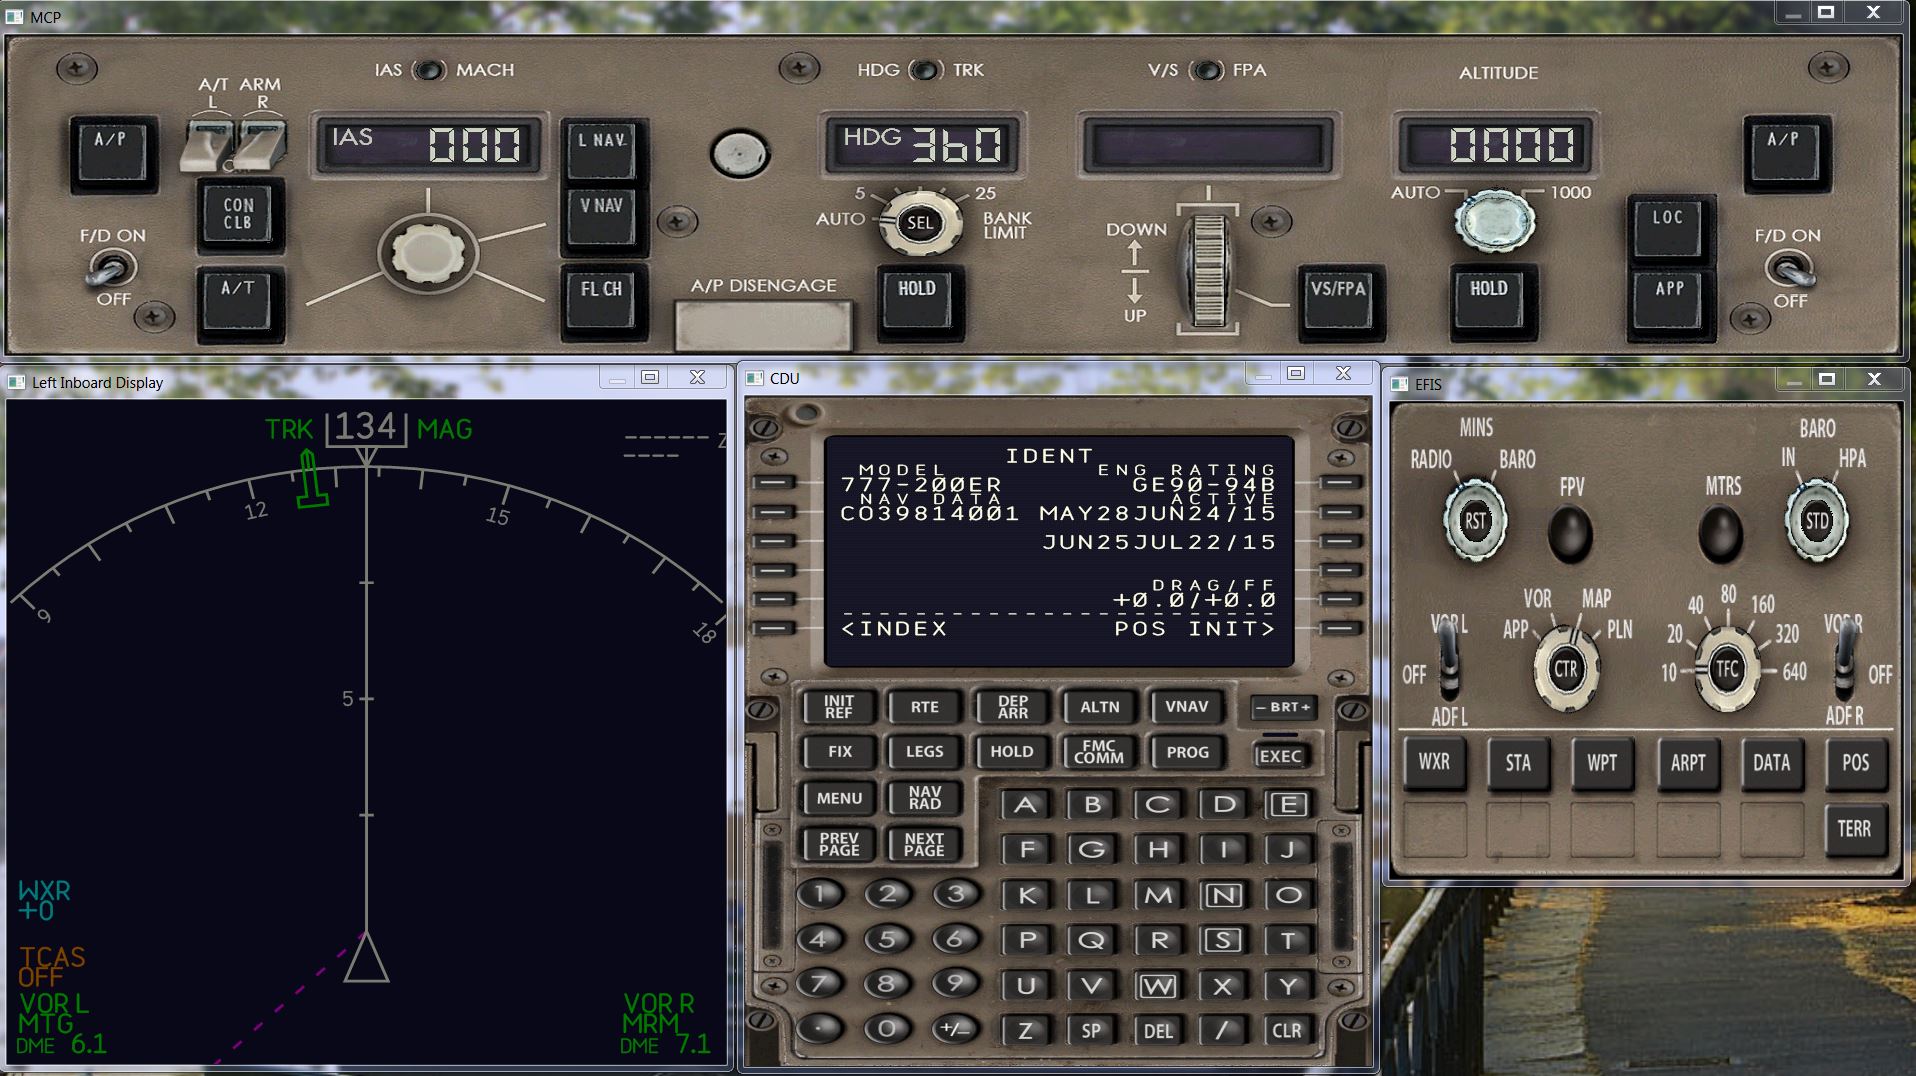Toggle the VOR L / ADF L switch
Image resolution: width=1916 pixels, height=1076 pixels.
click(1446, 667)
